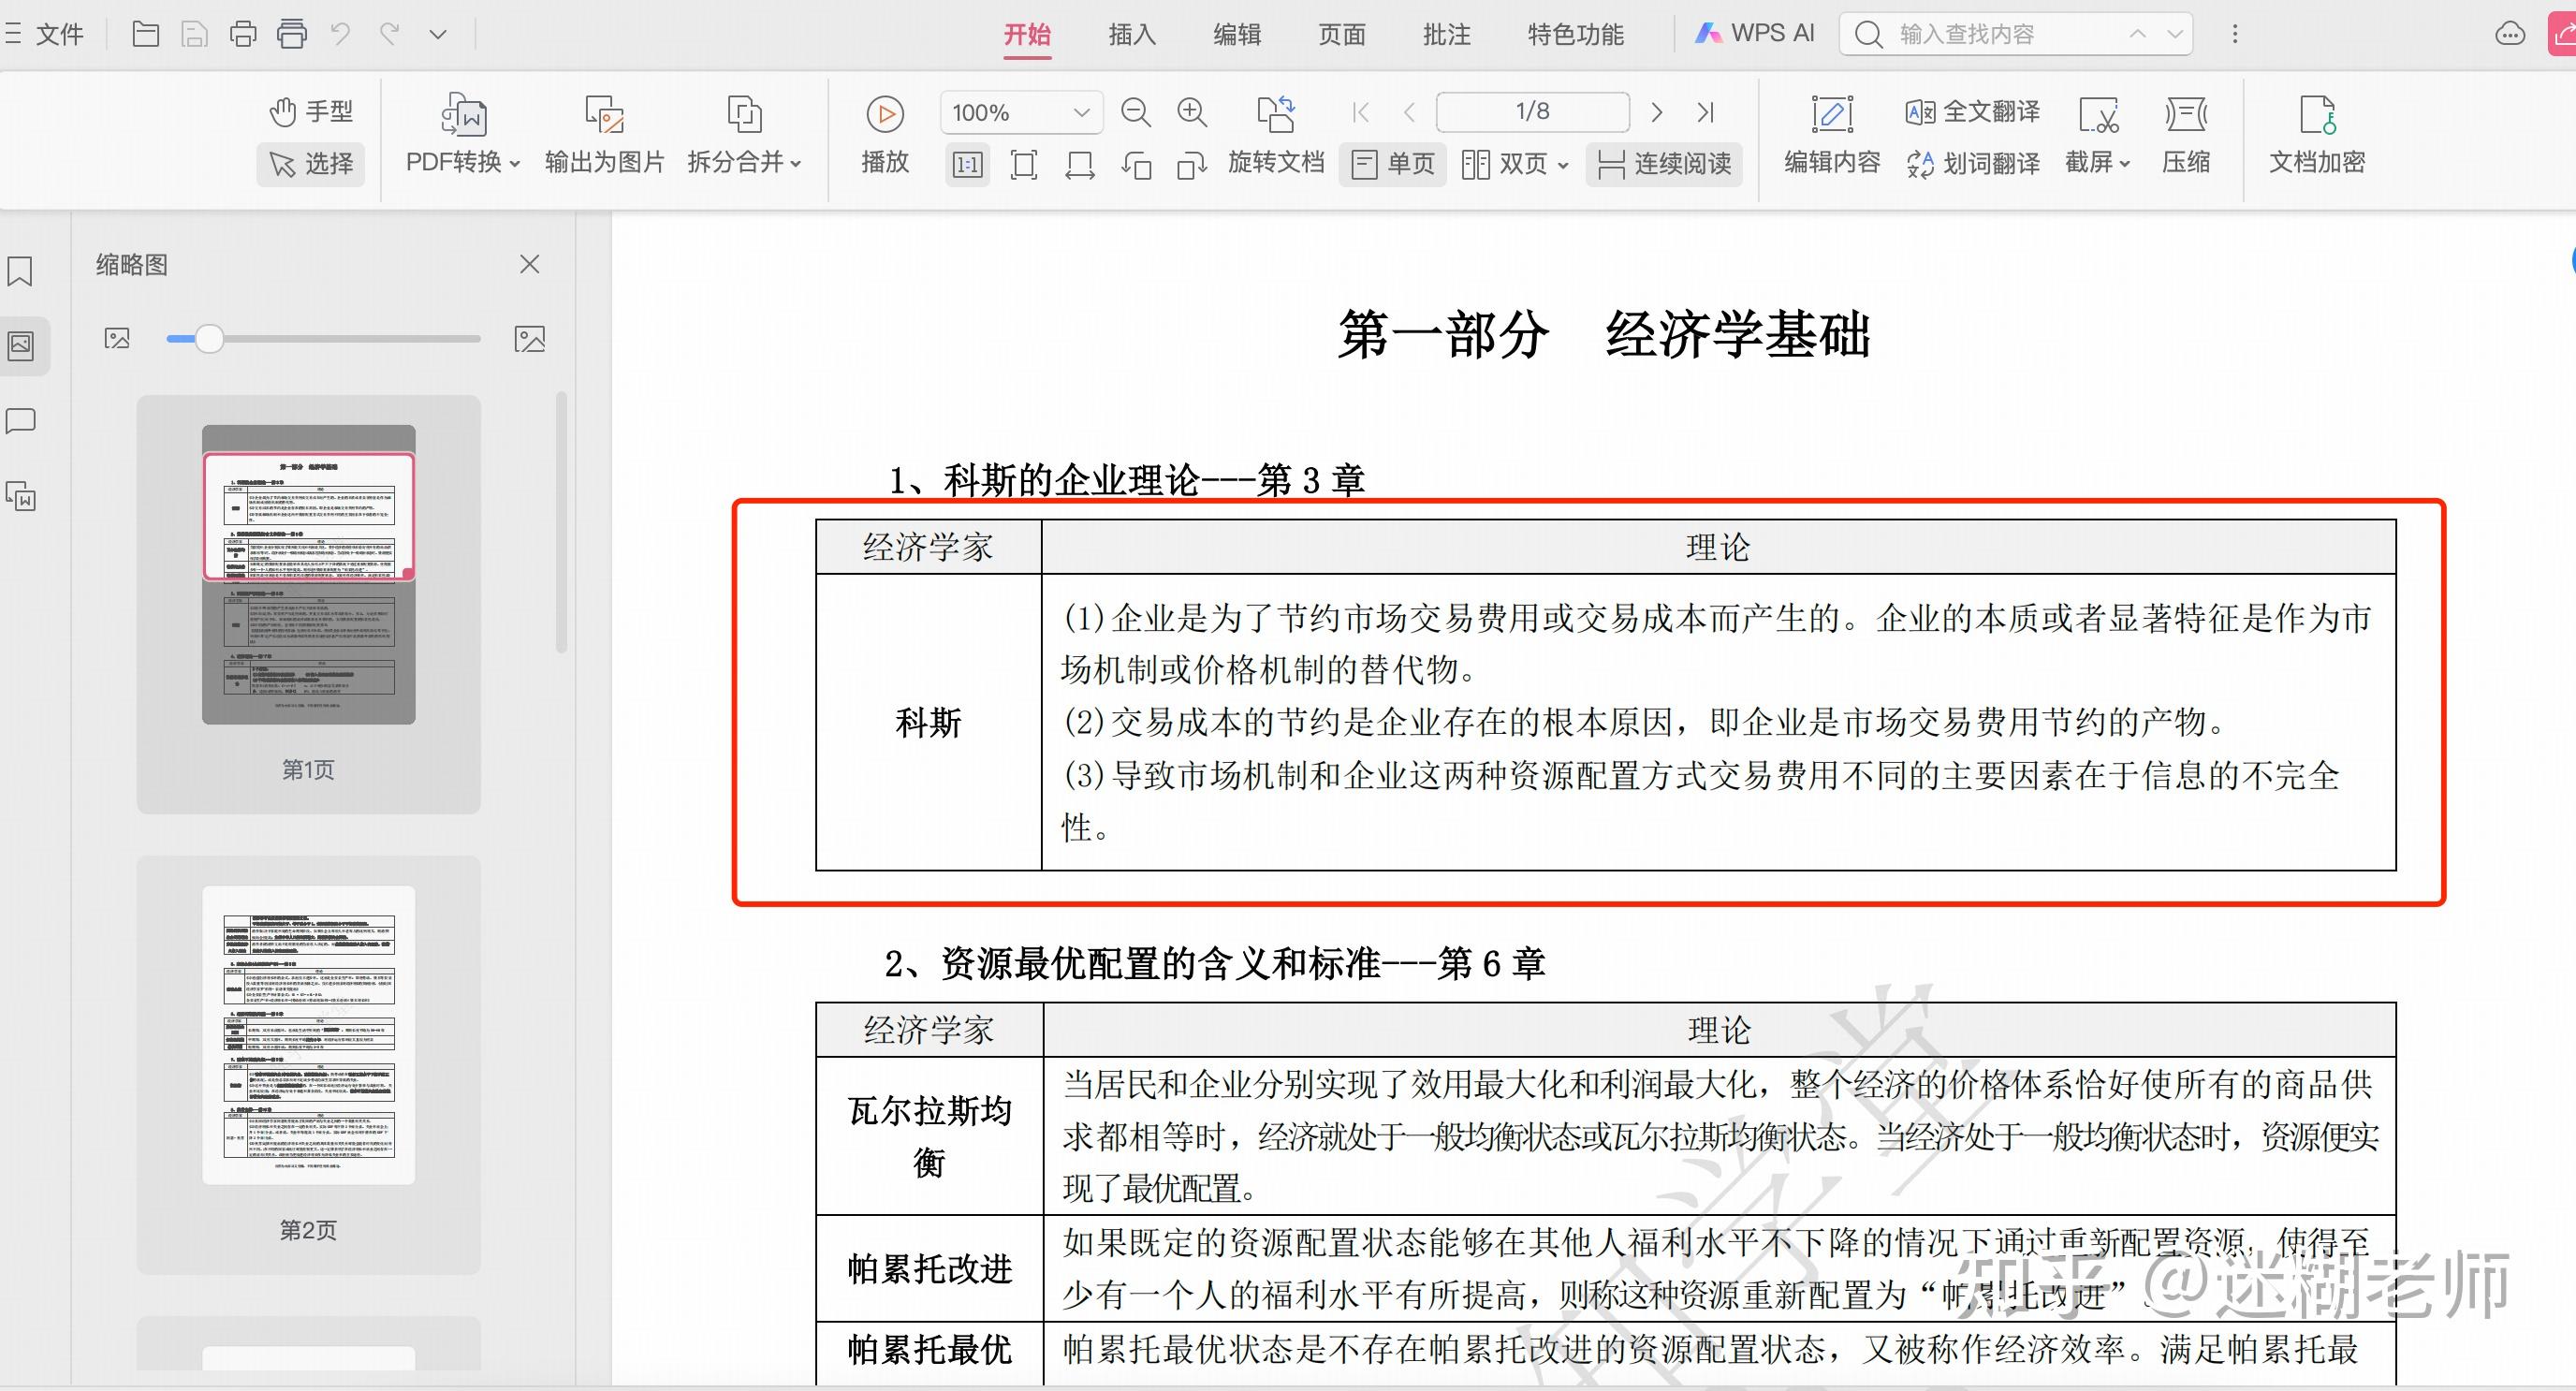Open the 压缩 compress tool
Image resolution: width=2576 pixels, height=1391 pixels.
point(2185,135)
